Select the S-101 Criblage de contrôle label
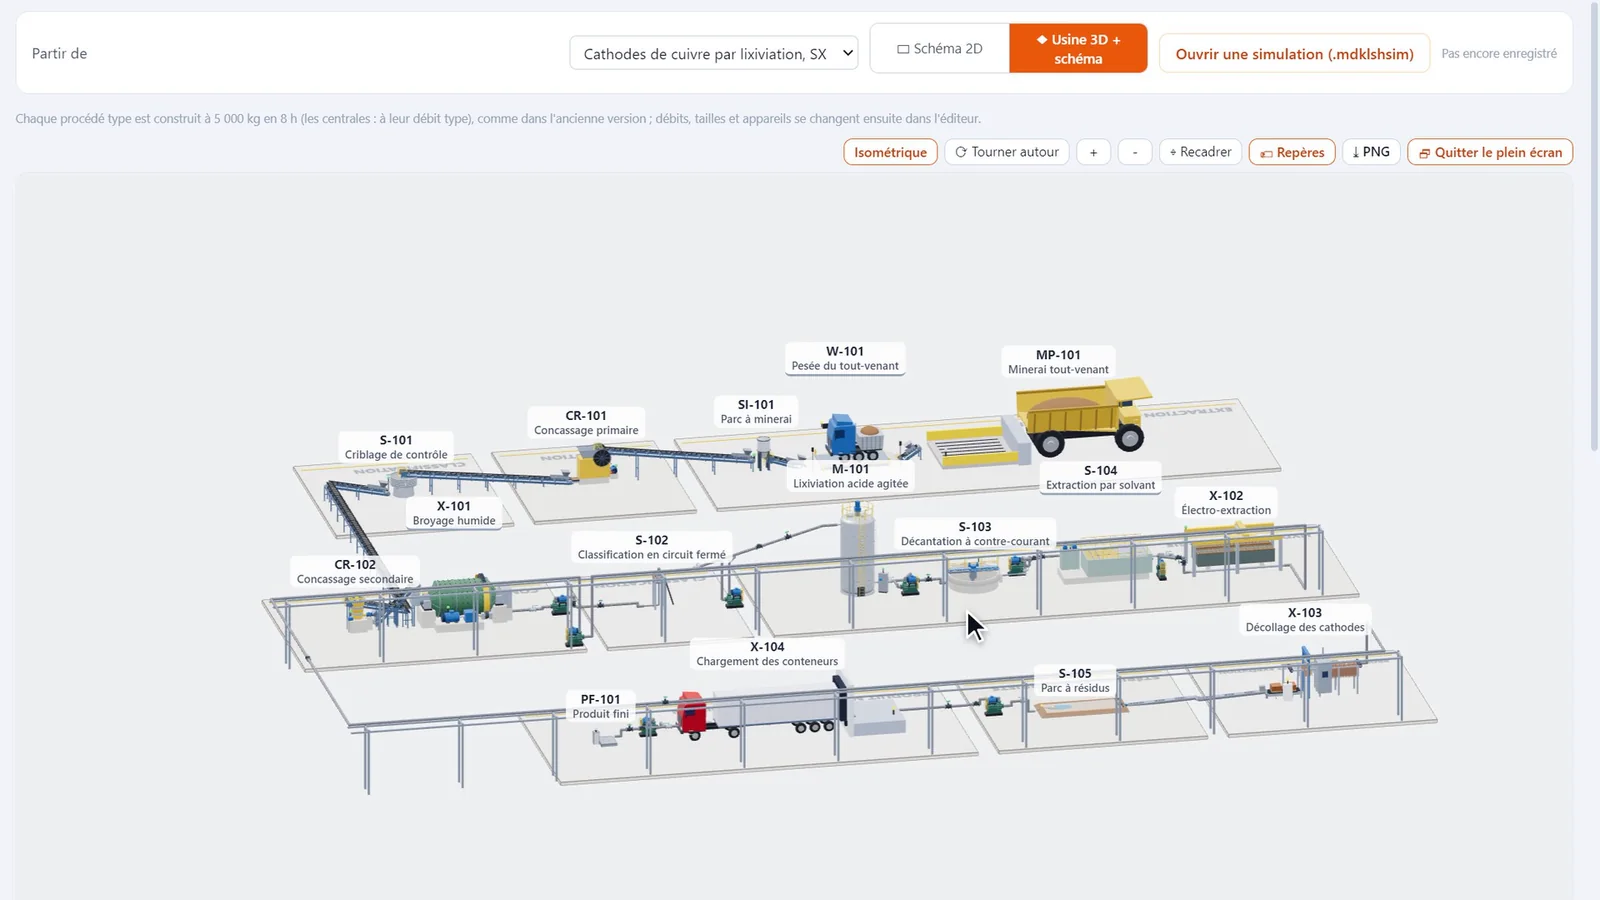This screenshot has height=900, width=1600. click(x=396, y=447)
